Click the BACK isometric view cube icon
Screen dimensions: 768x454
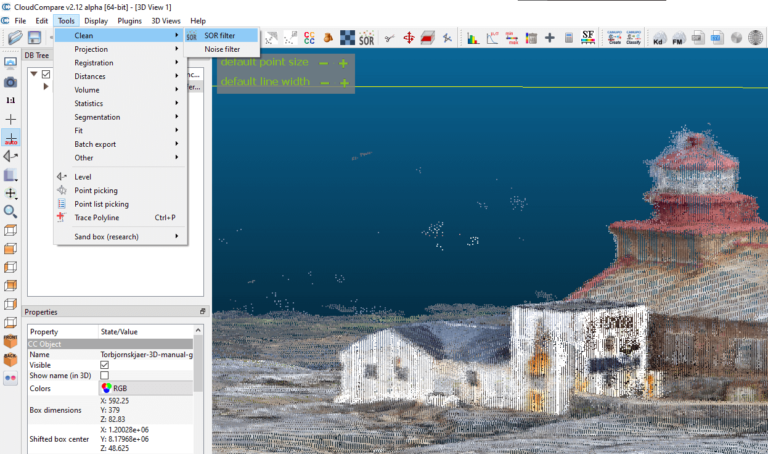(x=10, y=360)
